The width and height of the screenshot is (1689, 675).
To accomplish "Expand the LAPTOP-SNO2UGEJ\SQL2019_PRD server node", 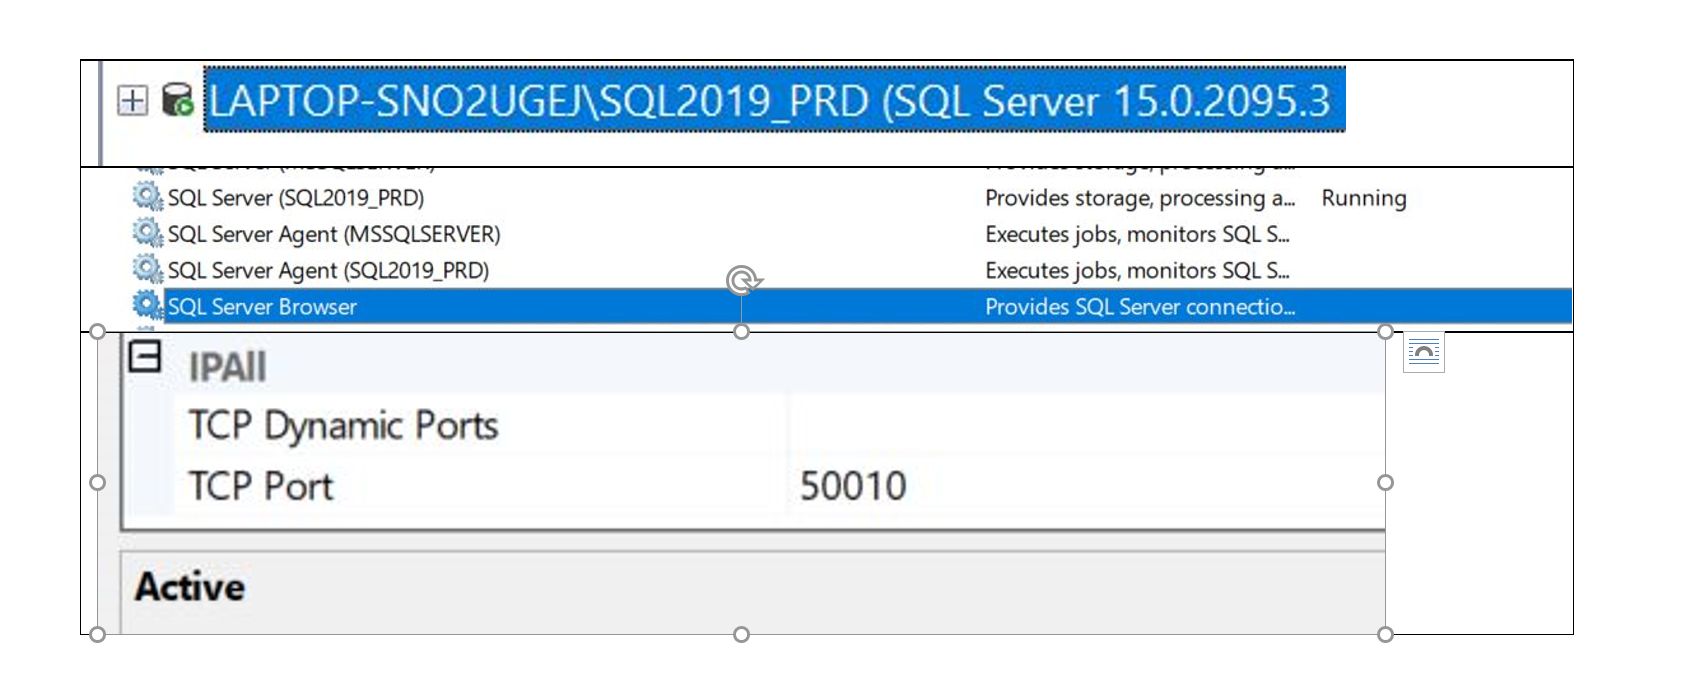I will coord(132,100).
